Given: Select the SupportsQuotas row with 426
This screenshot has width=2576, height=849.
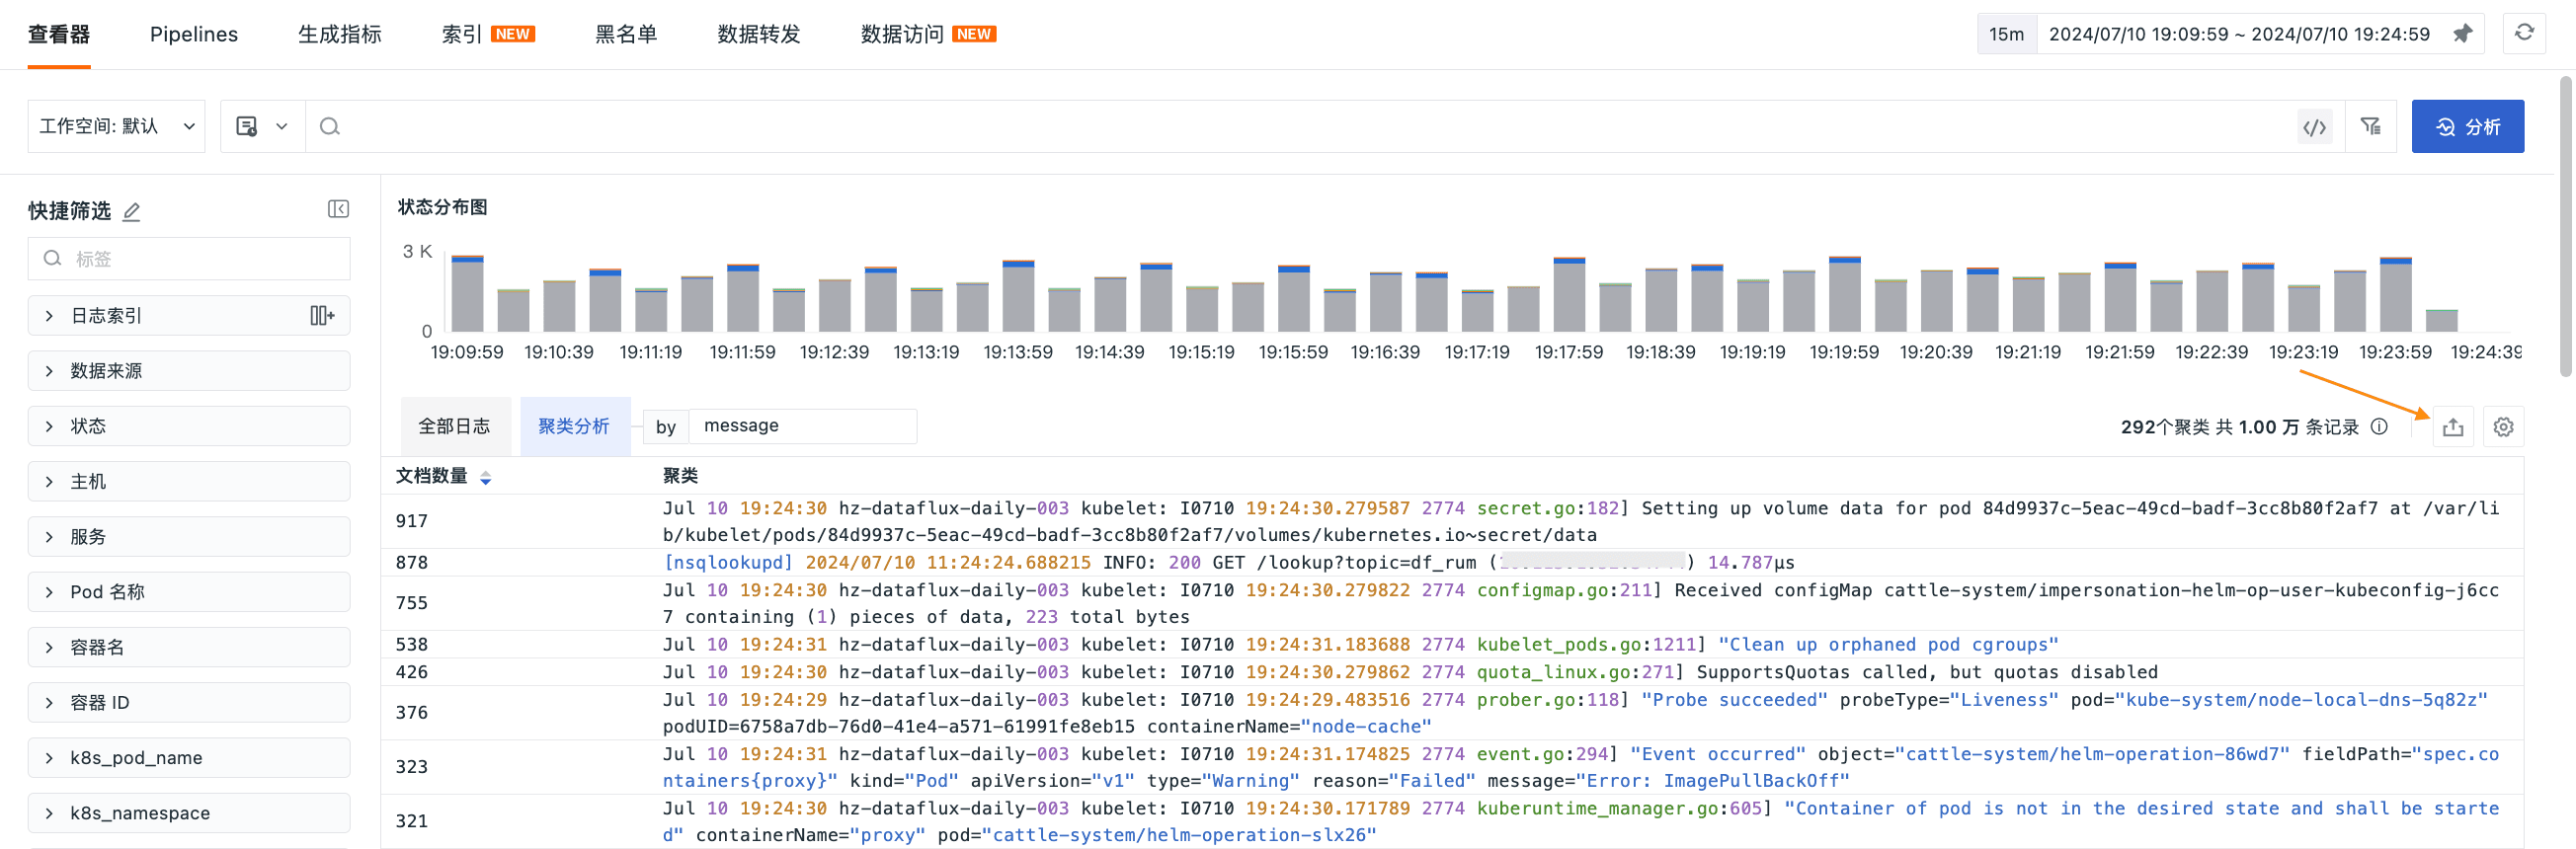Looking at the screenshot, I should 1451,672.
